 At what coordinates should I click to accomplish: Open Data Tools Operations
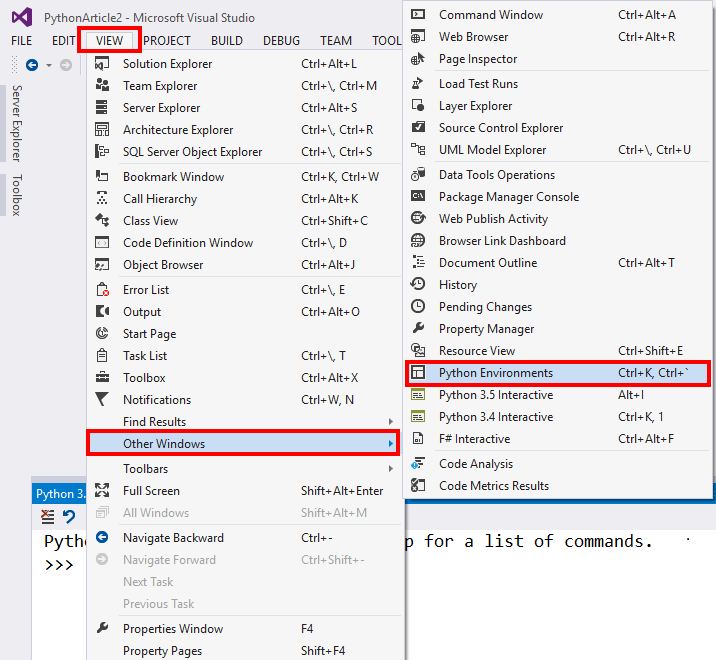pos(557,174)
